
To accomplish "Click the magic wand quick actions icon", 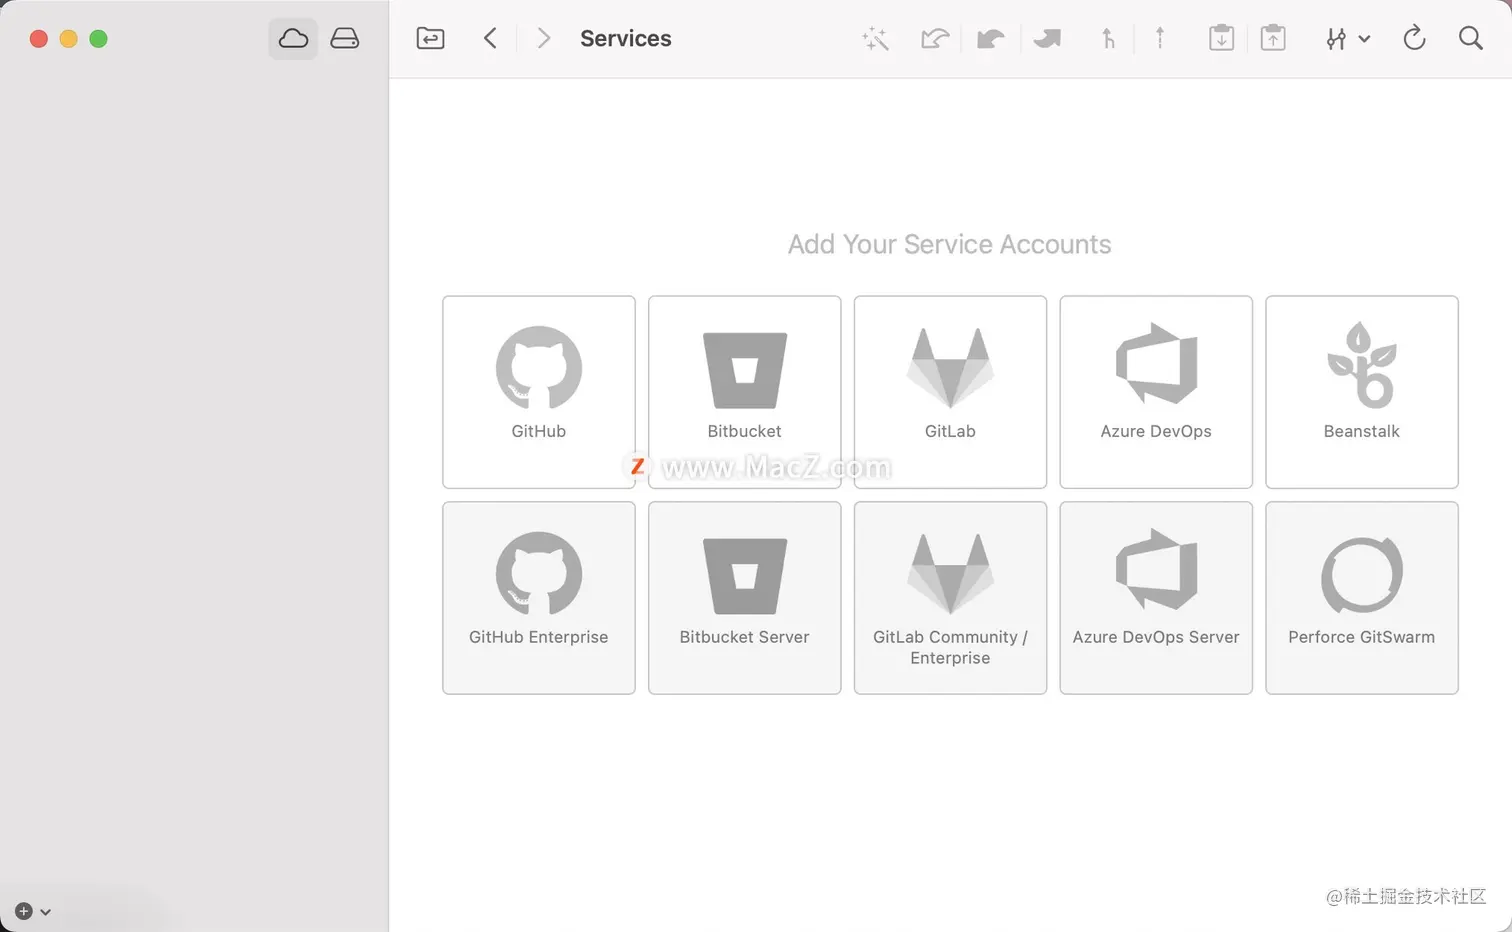I will pos(875,39).
